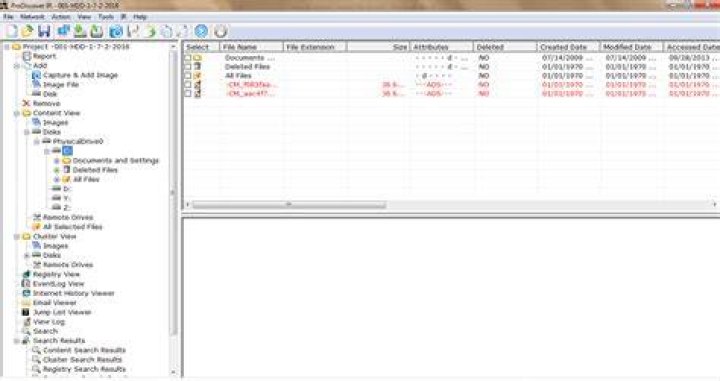Sort by Modified Date column header
720x381 pixels.
click(x=632, y=47)
